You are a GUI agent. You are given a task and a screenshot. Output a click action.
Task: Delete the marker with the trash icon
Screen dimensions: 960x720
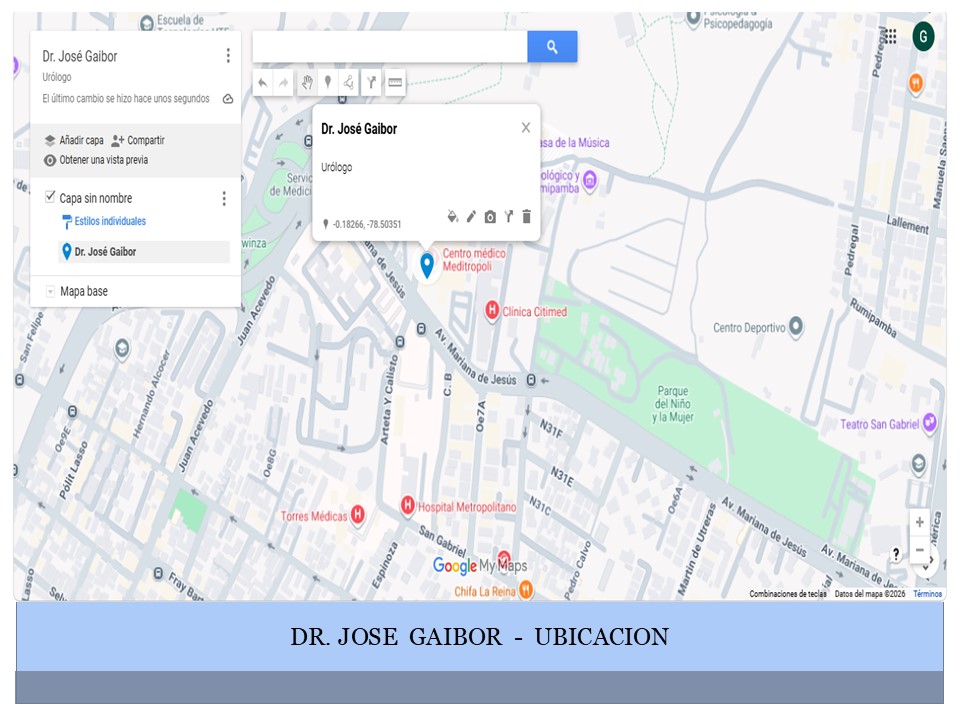[x=527, y=217]
